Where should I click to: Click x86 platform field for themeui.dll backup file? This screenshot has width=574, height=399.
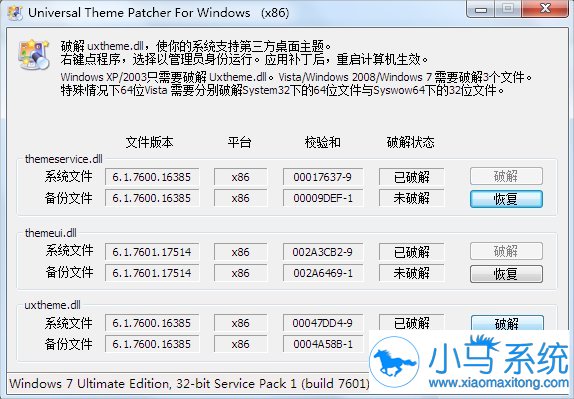point(241,273)
